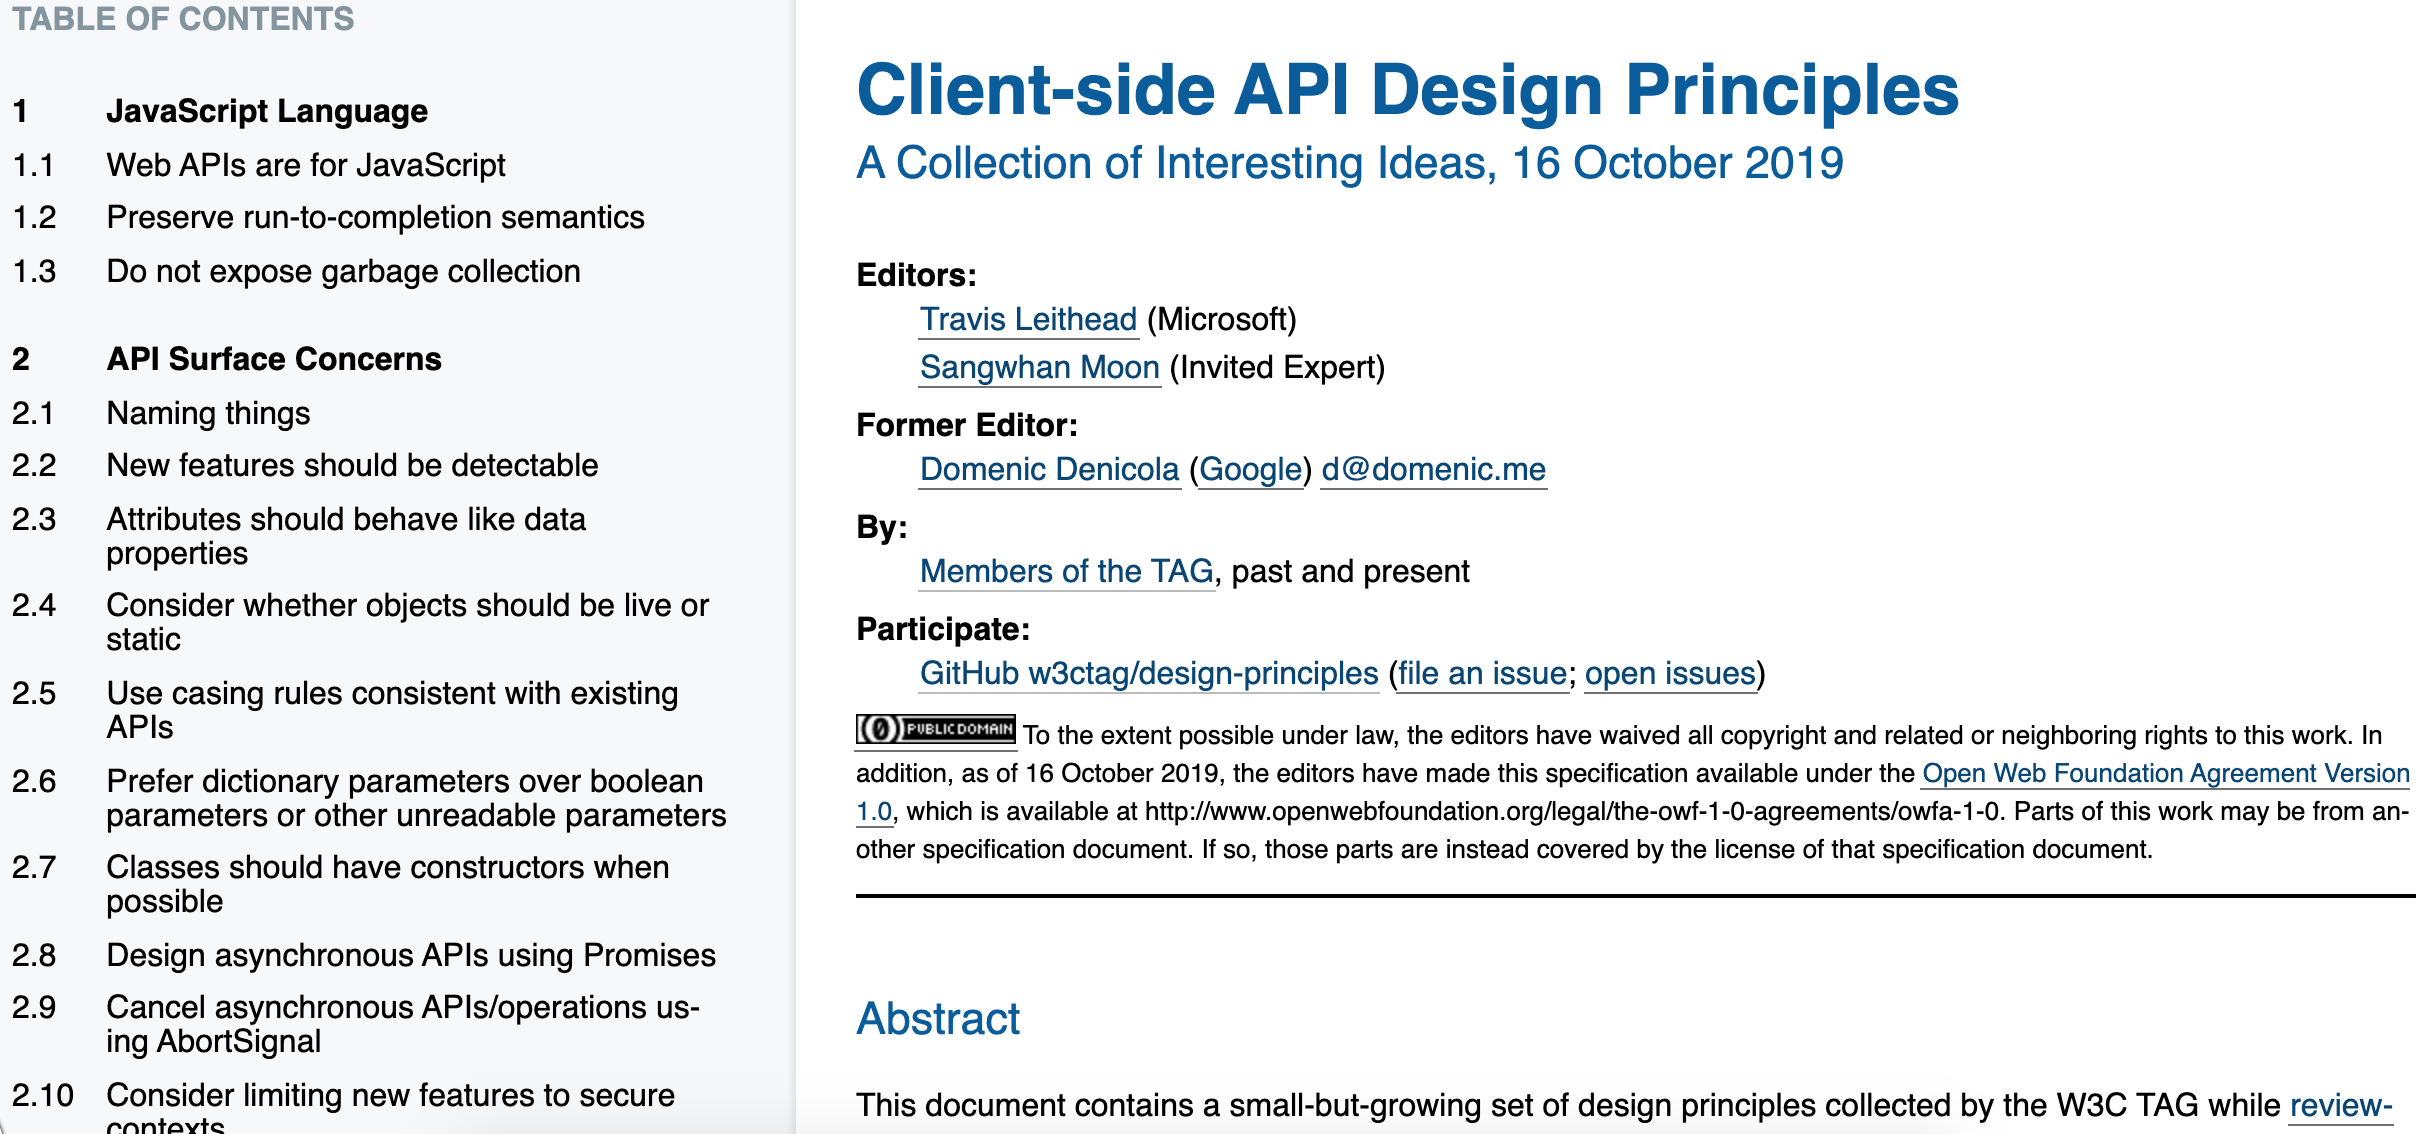Open the Naming things contents entry

208,413
